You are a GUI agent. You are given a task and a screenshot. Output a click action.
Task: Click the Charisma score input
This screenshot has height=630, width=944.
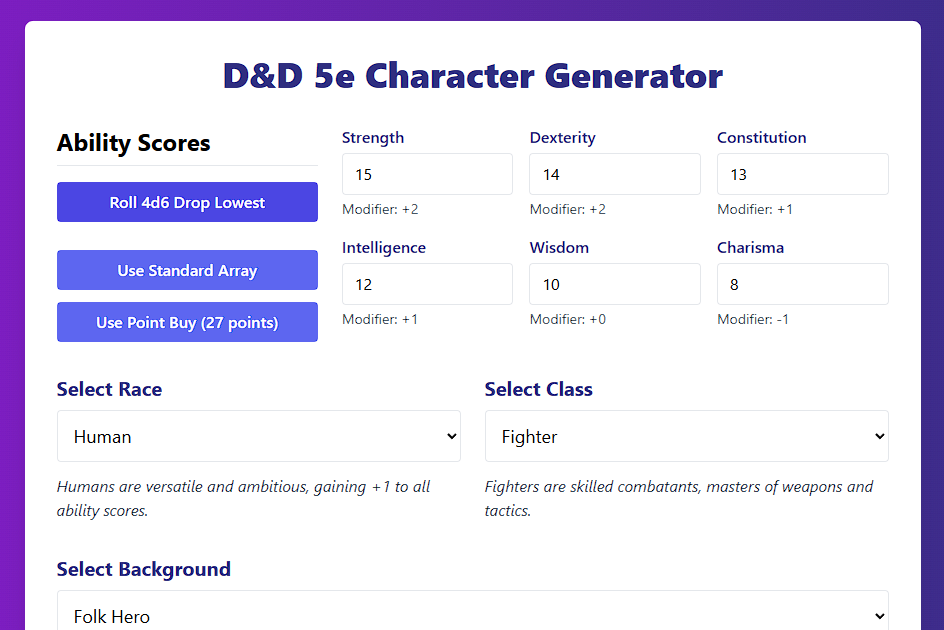click(x=803, y=284)
